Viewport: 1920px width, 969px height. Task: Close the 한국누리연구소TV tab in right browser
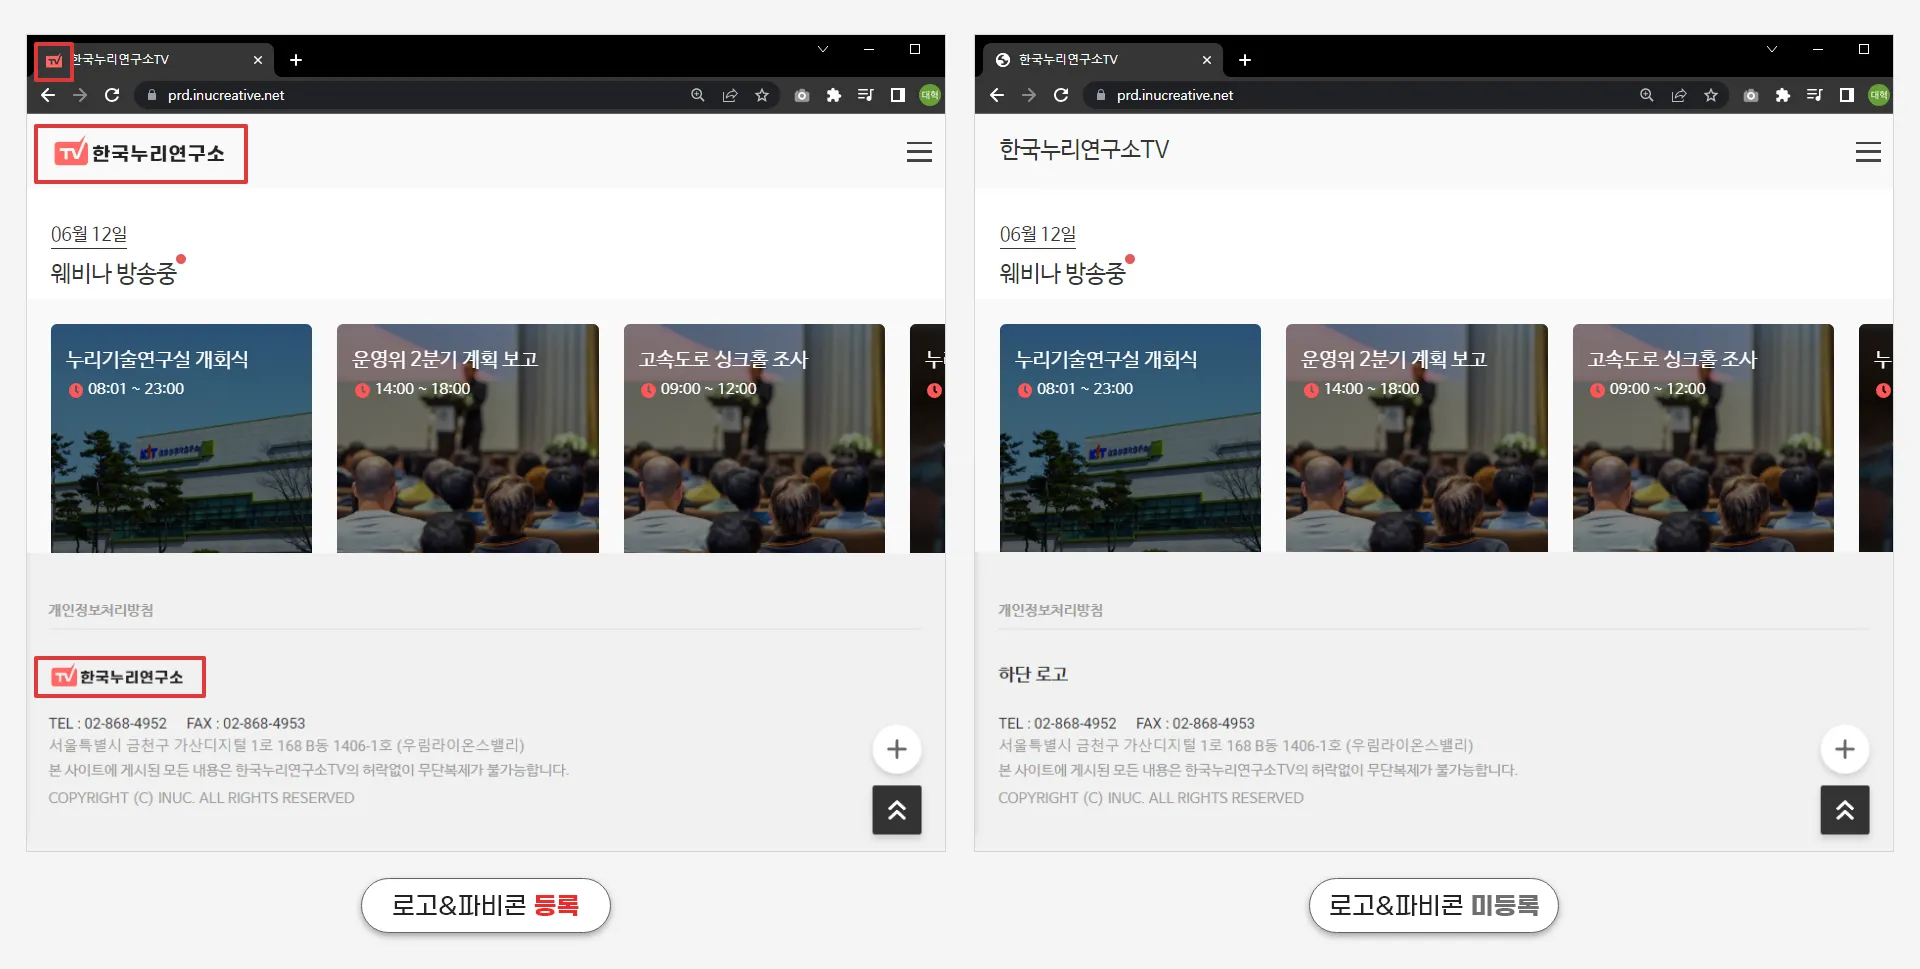1207,60
